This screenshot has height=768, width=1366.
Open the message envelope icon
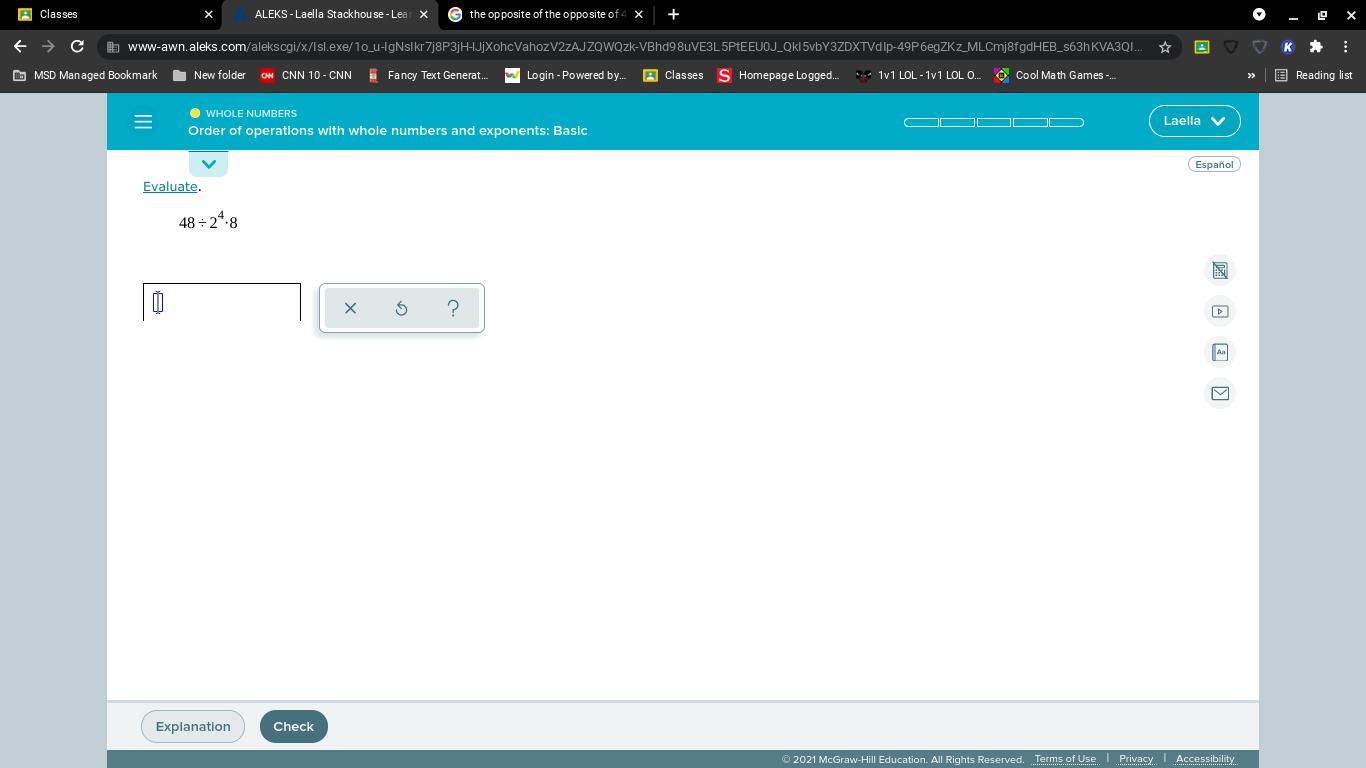tap(1220, 393)
